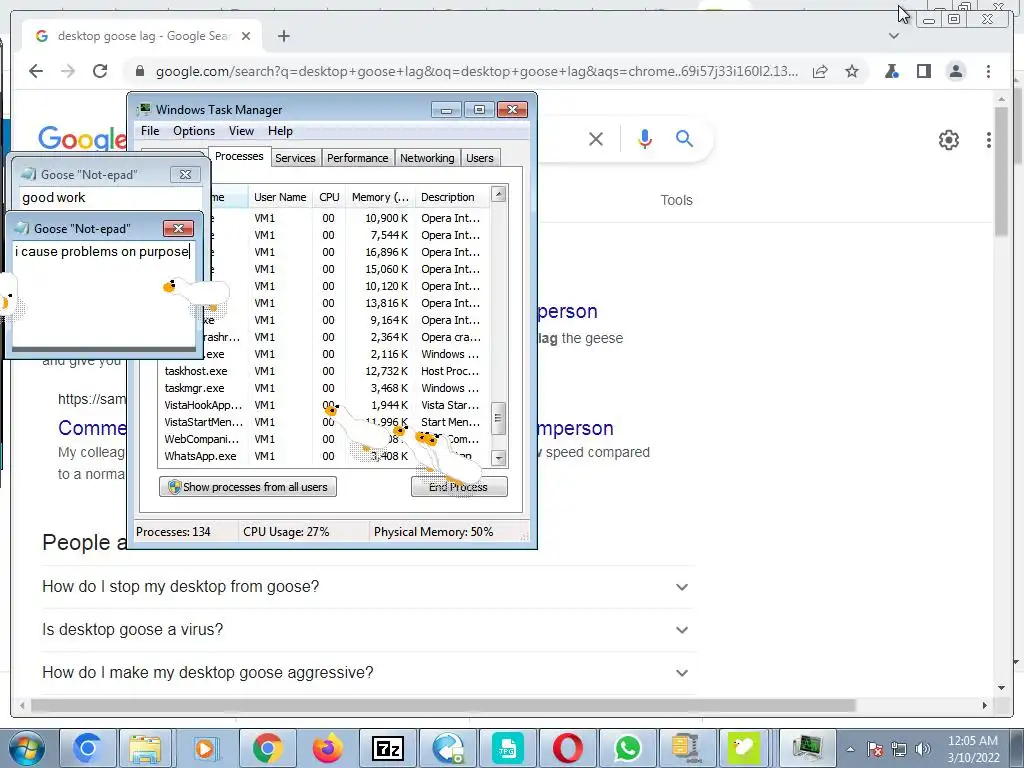Click the Chrome page horizontal scrollbar
This screenshot has width=1024, height=768.
pos(443,705)
